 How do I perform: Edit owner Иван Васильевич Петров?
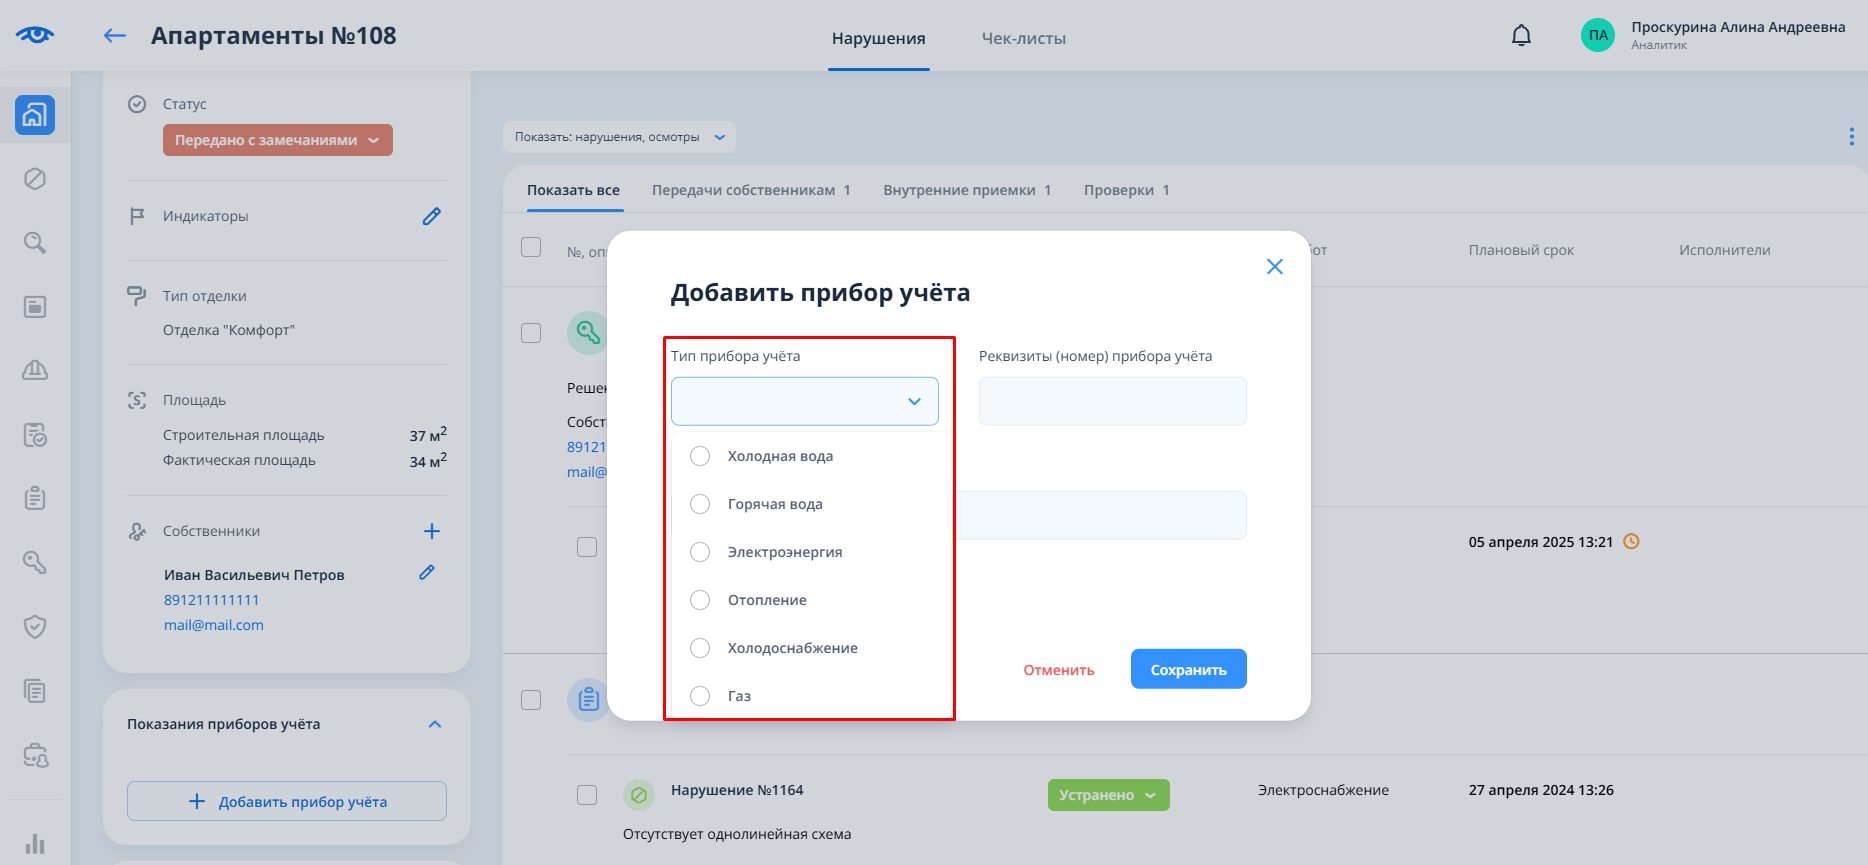point(427,572)
